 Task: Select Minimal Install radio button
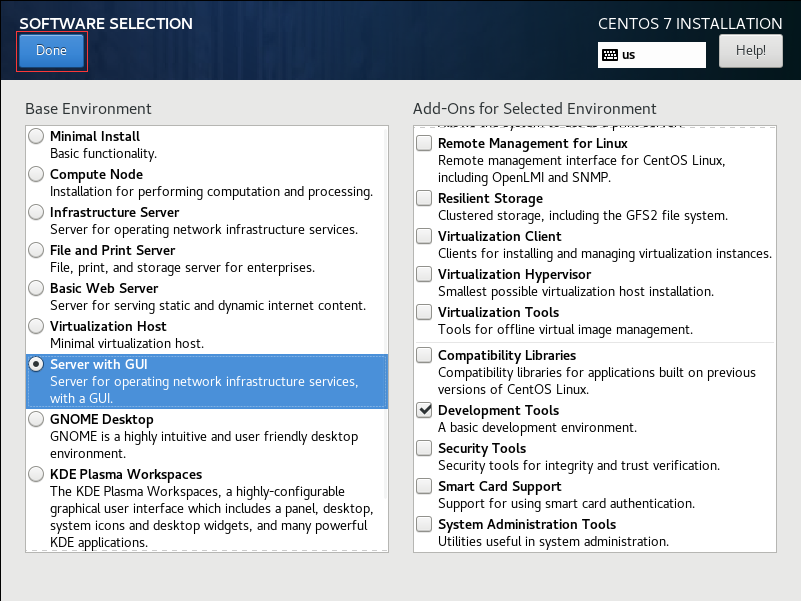pyautogui.click(x=36, y=136)
